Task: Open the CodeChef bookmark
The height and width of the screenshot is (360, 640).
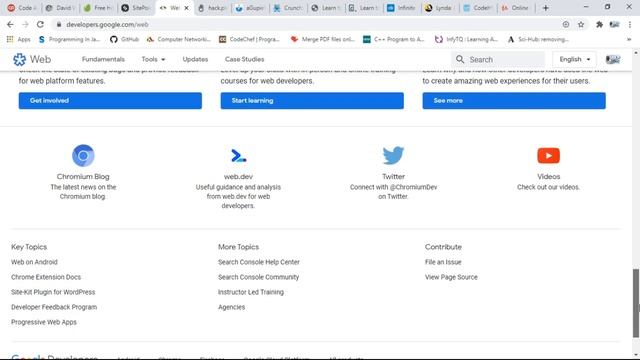Action: (x=249, y=39)
